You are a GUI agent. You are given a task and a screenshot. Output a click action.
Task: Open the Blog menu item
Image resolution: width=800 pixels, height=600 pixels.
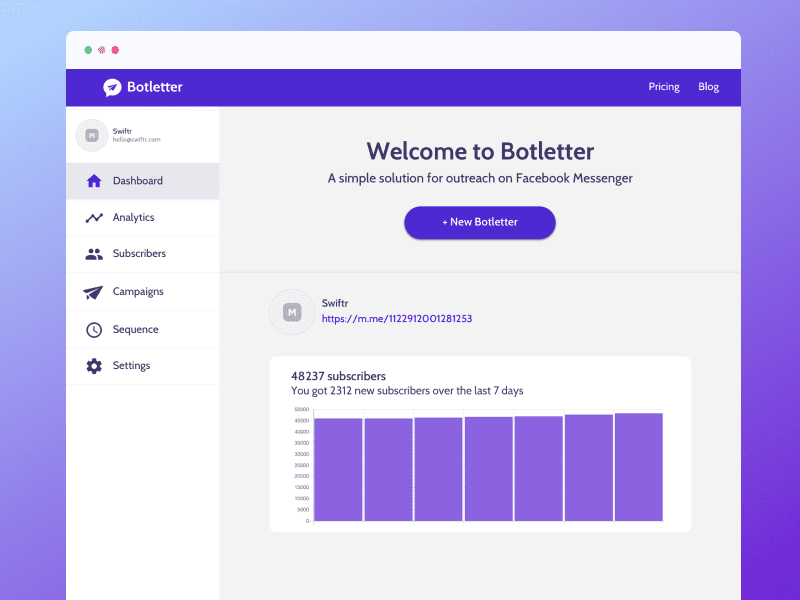(x=709, y=87)
